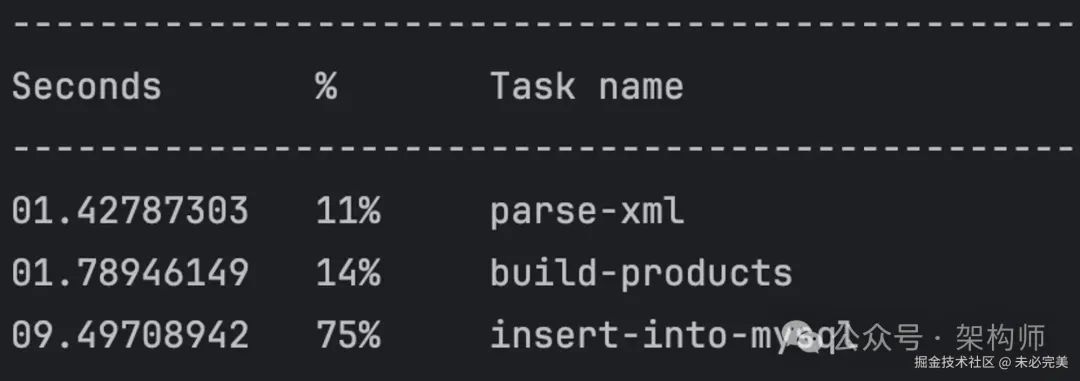This screenshot has height=381, width=1080.
Task: Select the 14% percentage value
Action: point(349,273)
